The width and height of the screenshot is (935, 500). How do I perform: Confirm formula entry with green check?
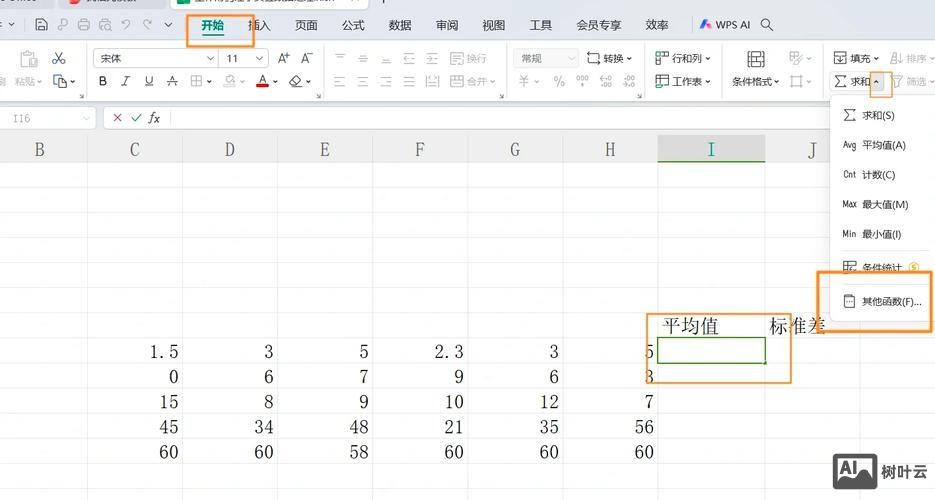pyautogui.click(x=136, y=118)
